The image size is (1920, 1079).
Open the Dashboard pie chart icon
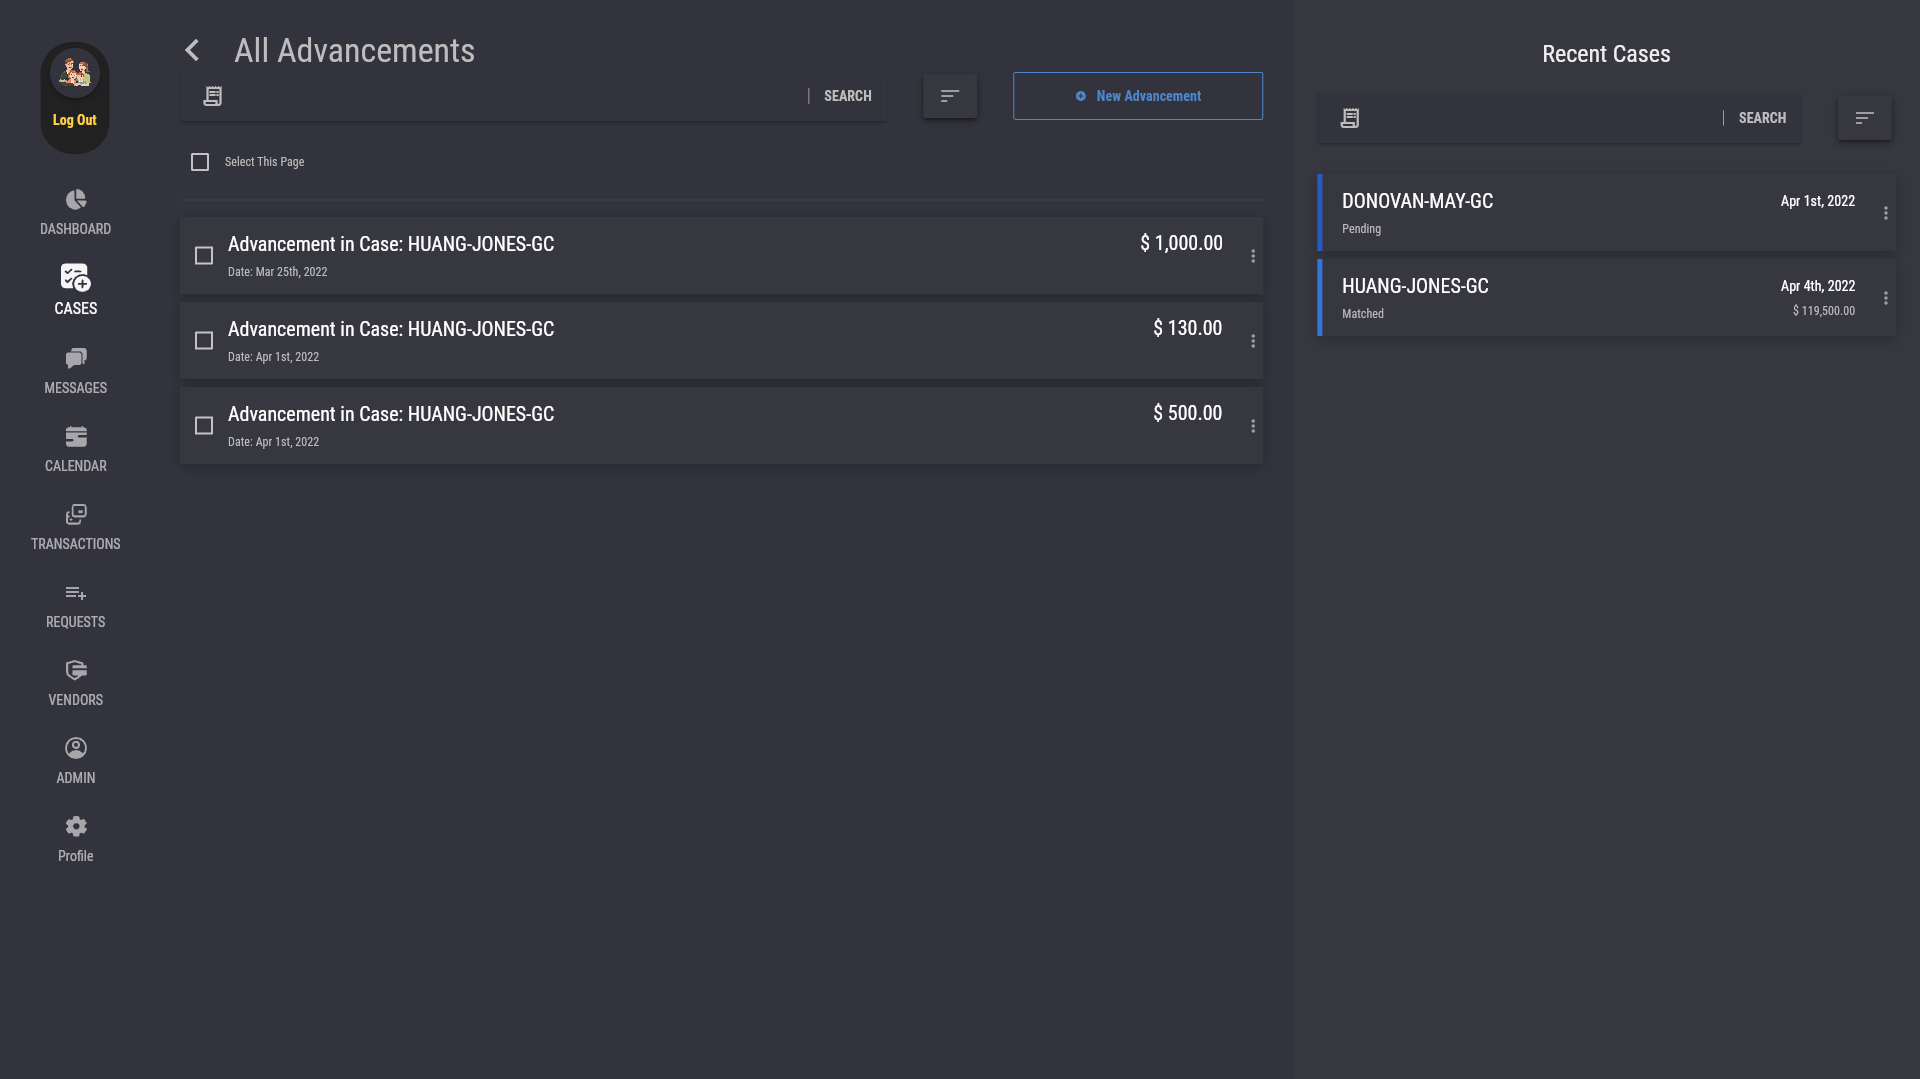tap(76, 200)
